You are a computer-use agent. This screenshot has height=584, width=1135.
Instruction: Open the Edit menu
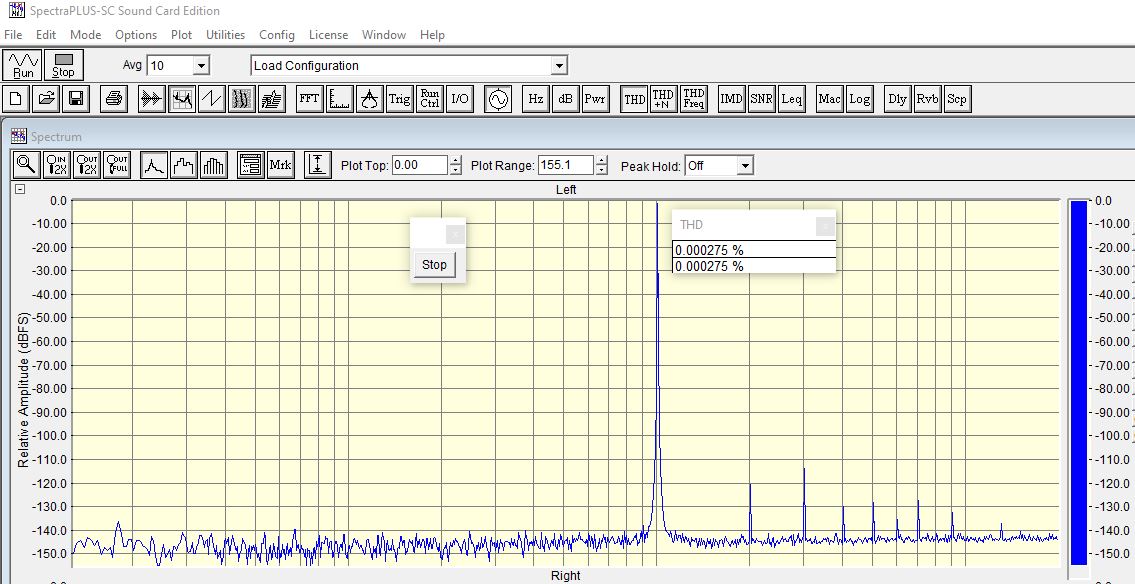click(x=46, y=35)
